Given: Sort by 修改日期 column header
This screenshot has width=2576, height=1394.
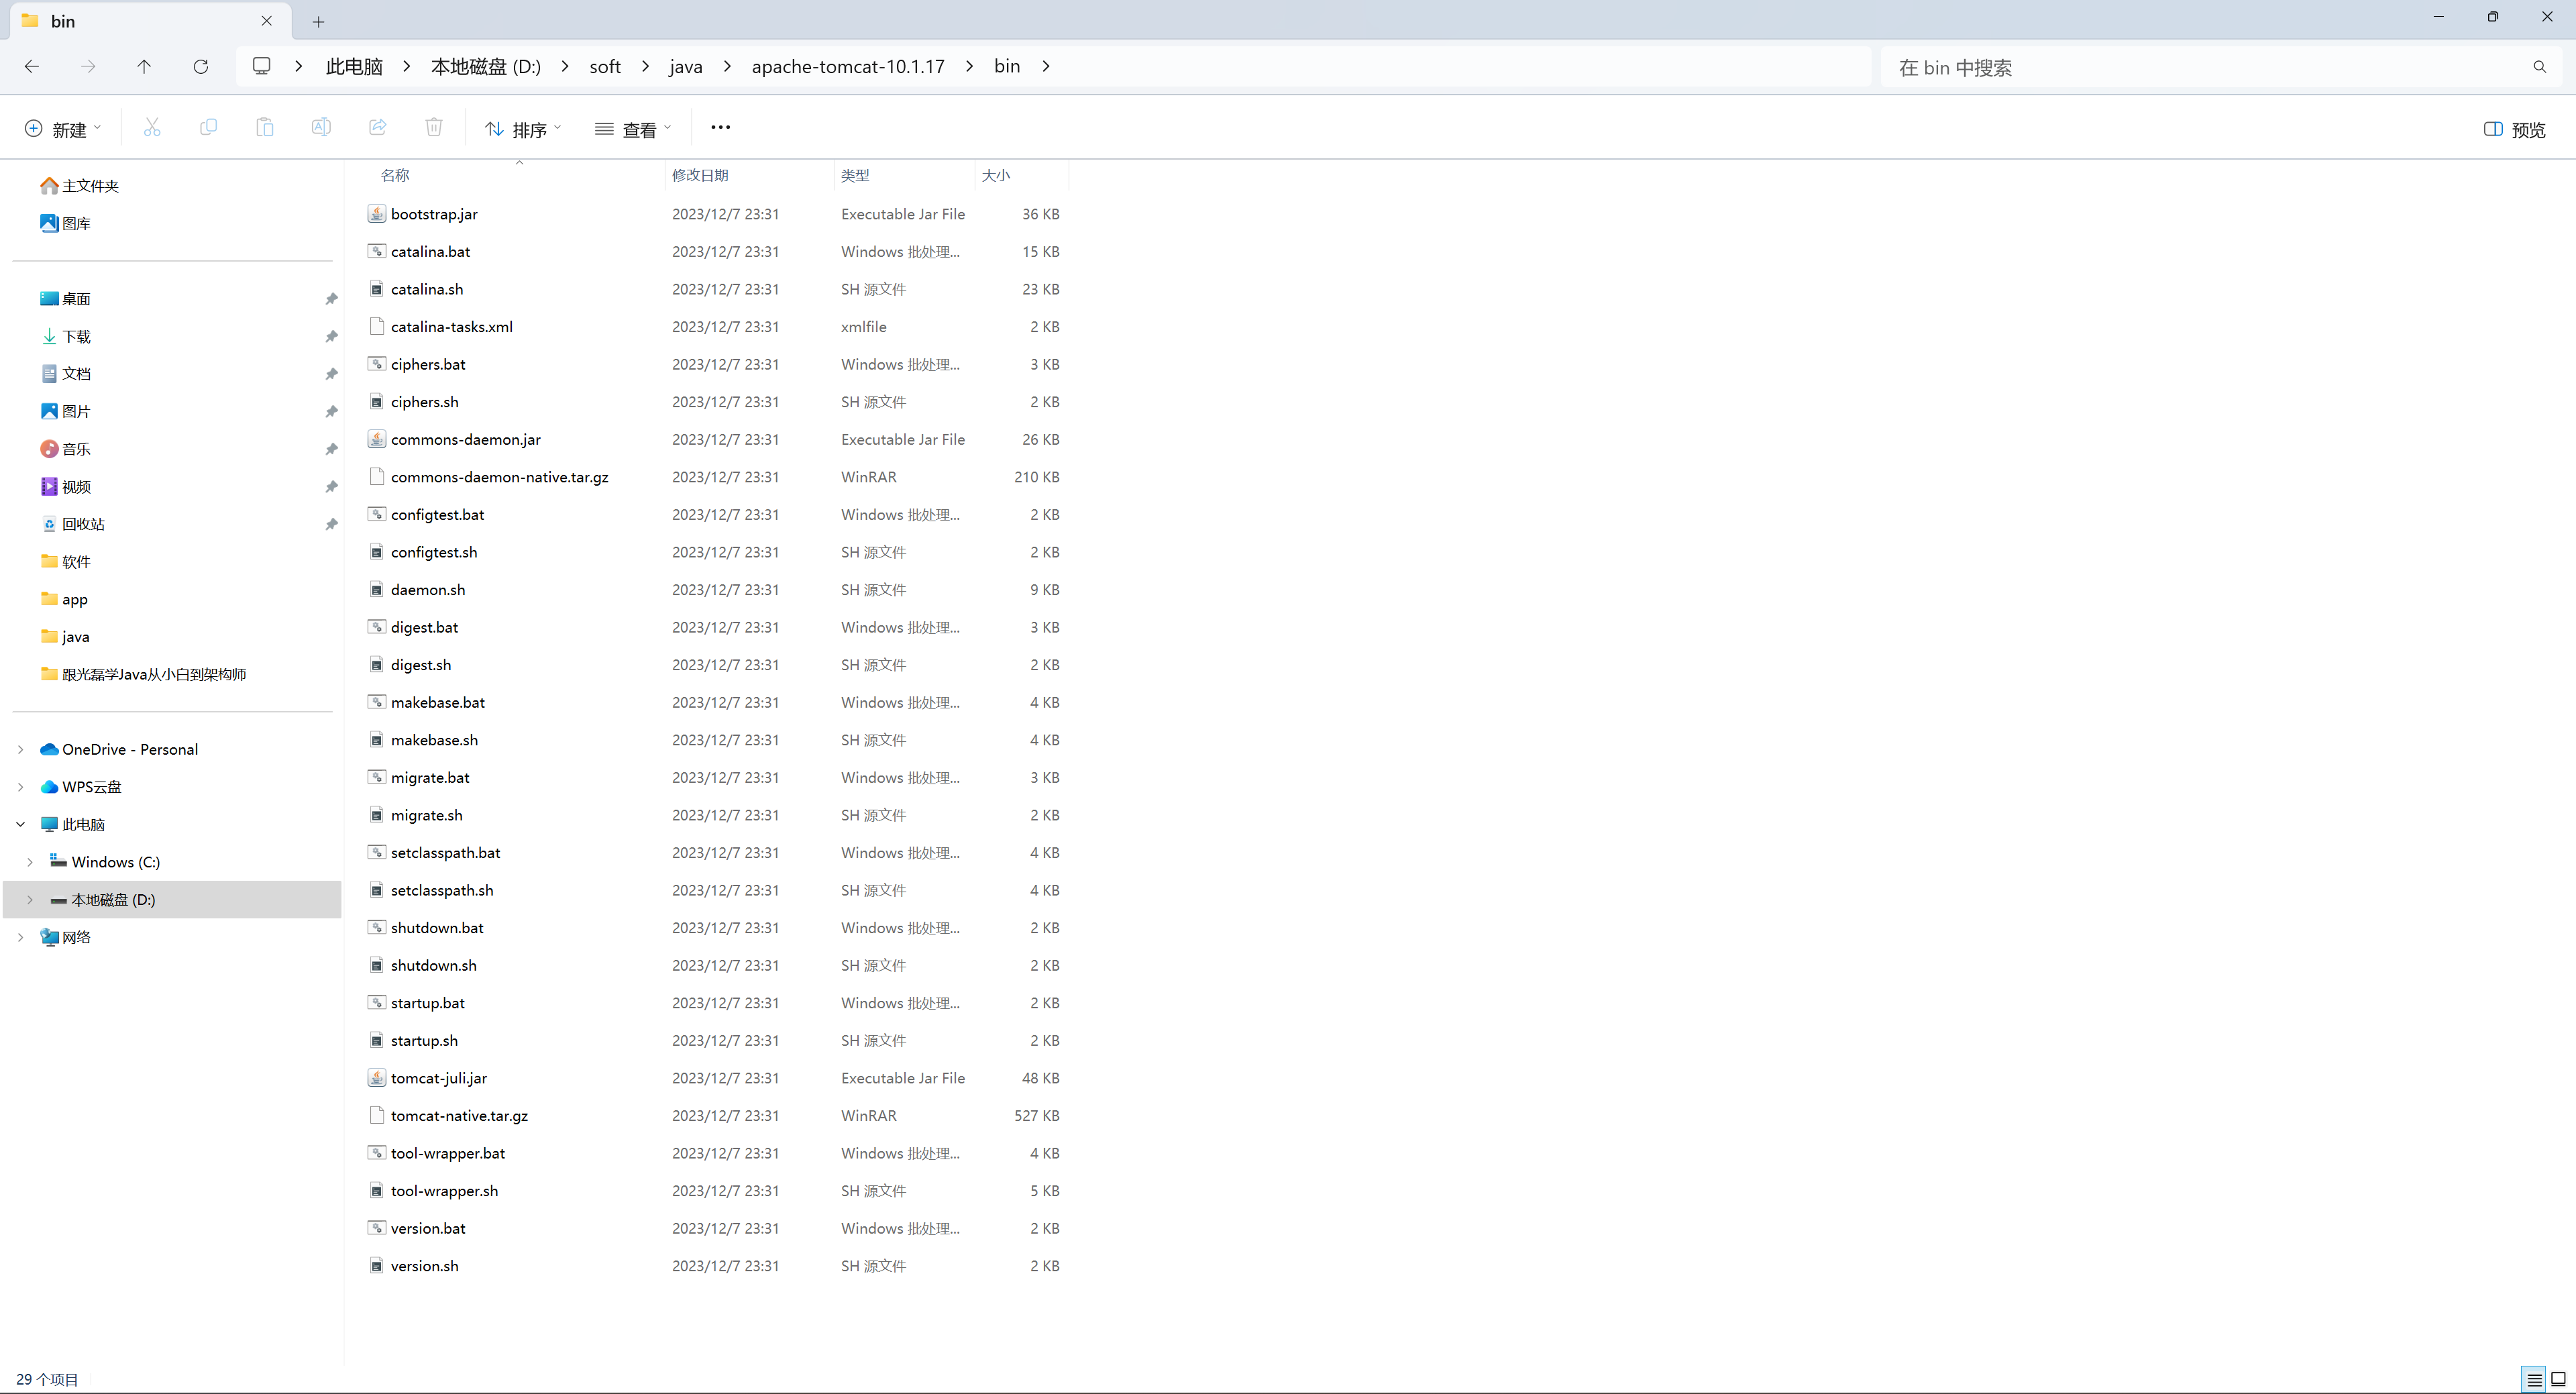Looking at the screenshot, I should [700, 175].
